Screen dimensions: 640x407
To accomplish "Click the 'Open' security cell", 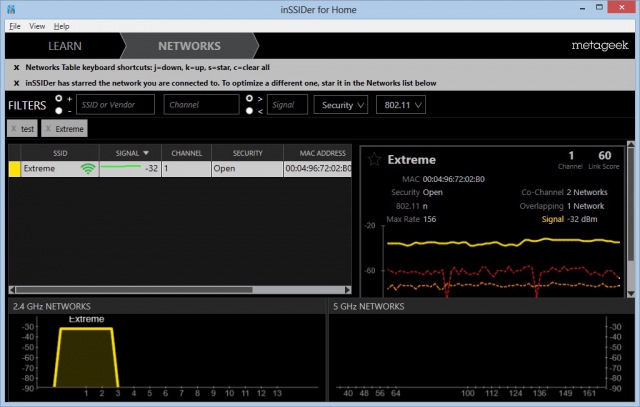I will [247, 169].
